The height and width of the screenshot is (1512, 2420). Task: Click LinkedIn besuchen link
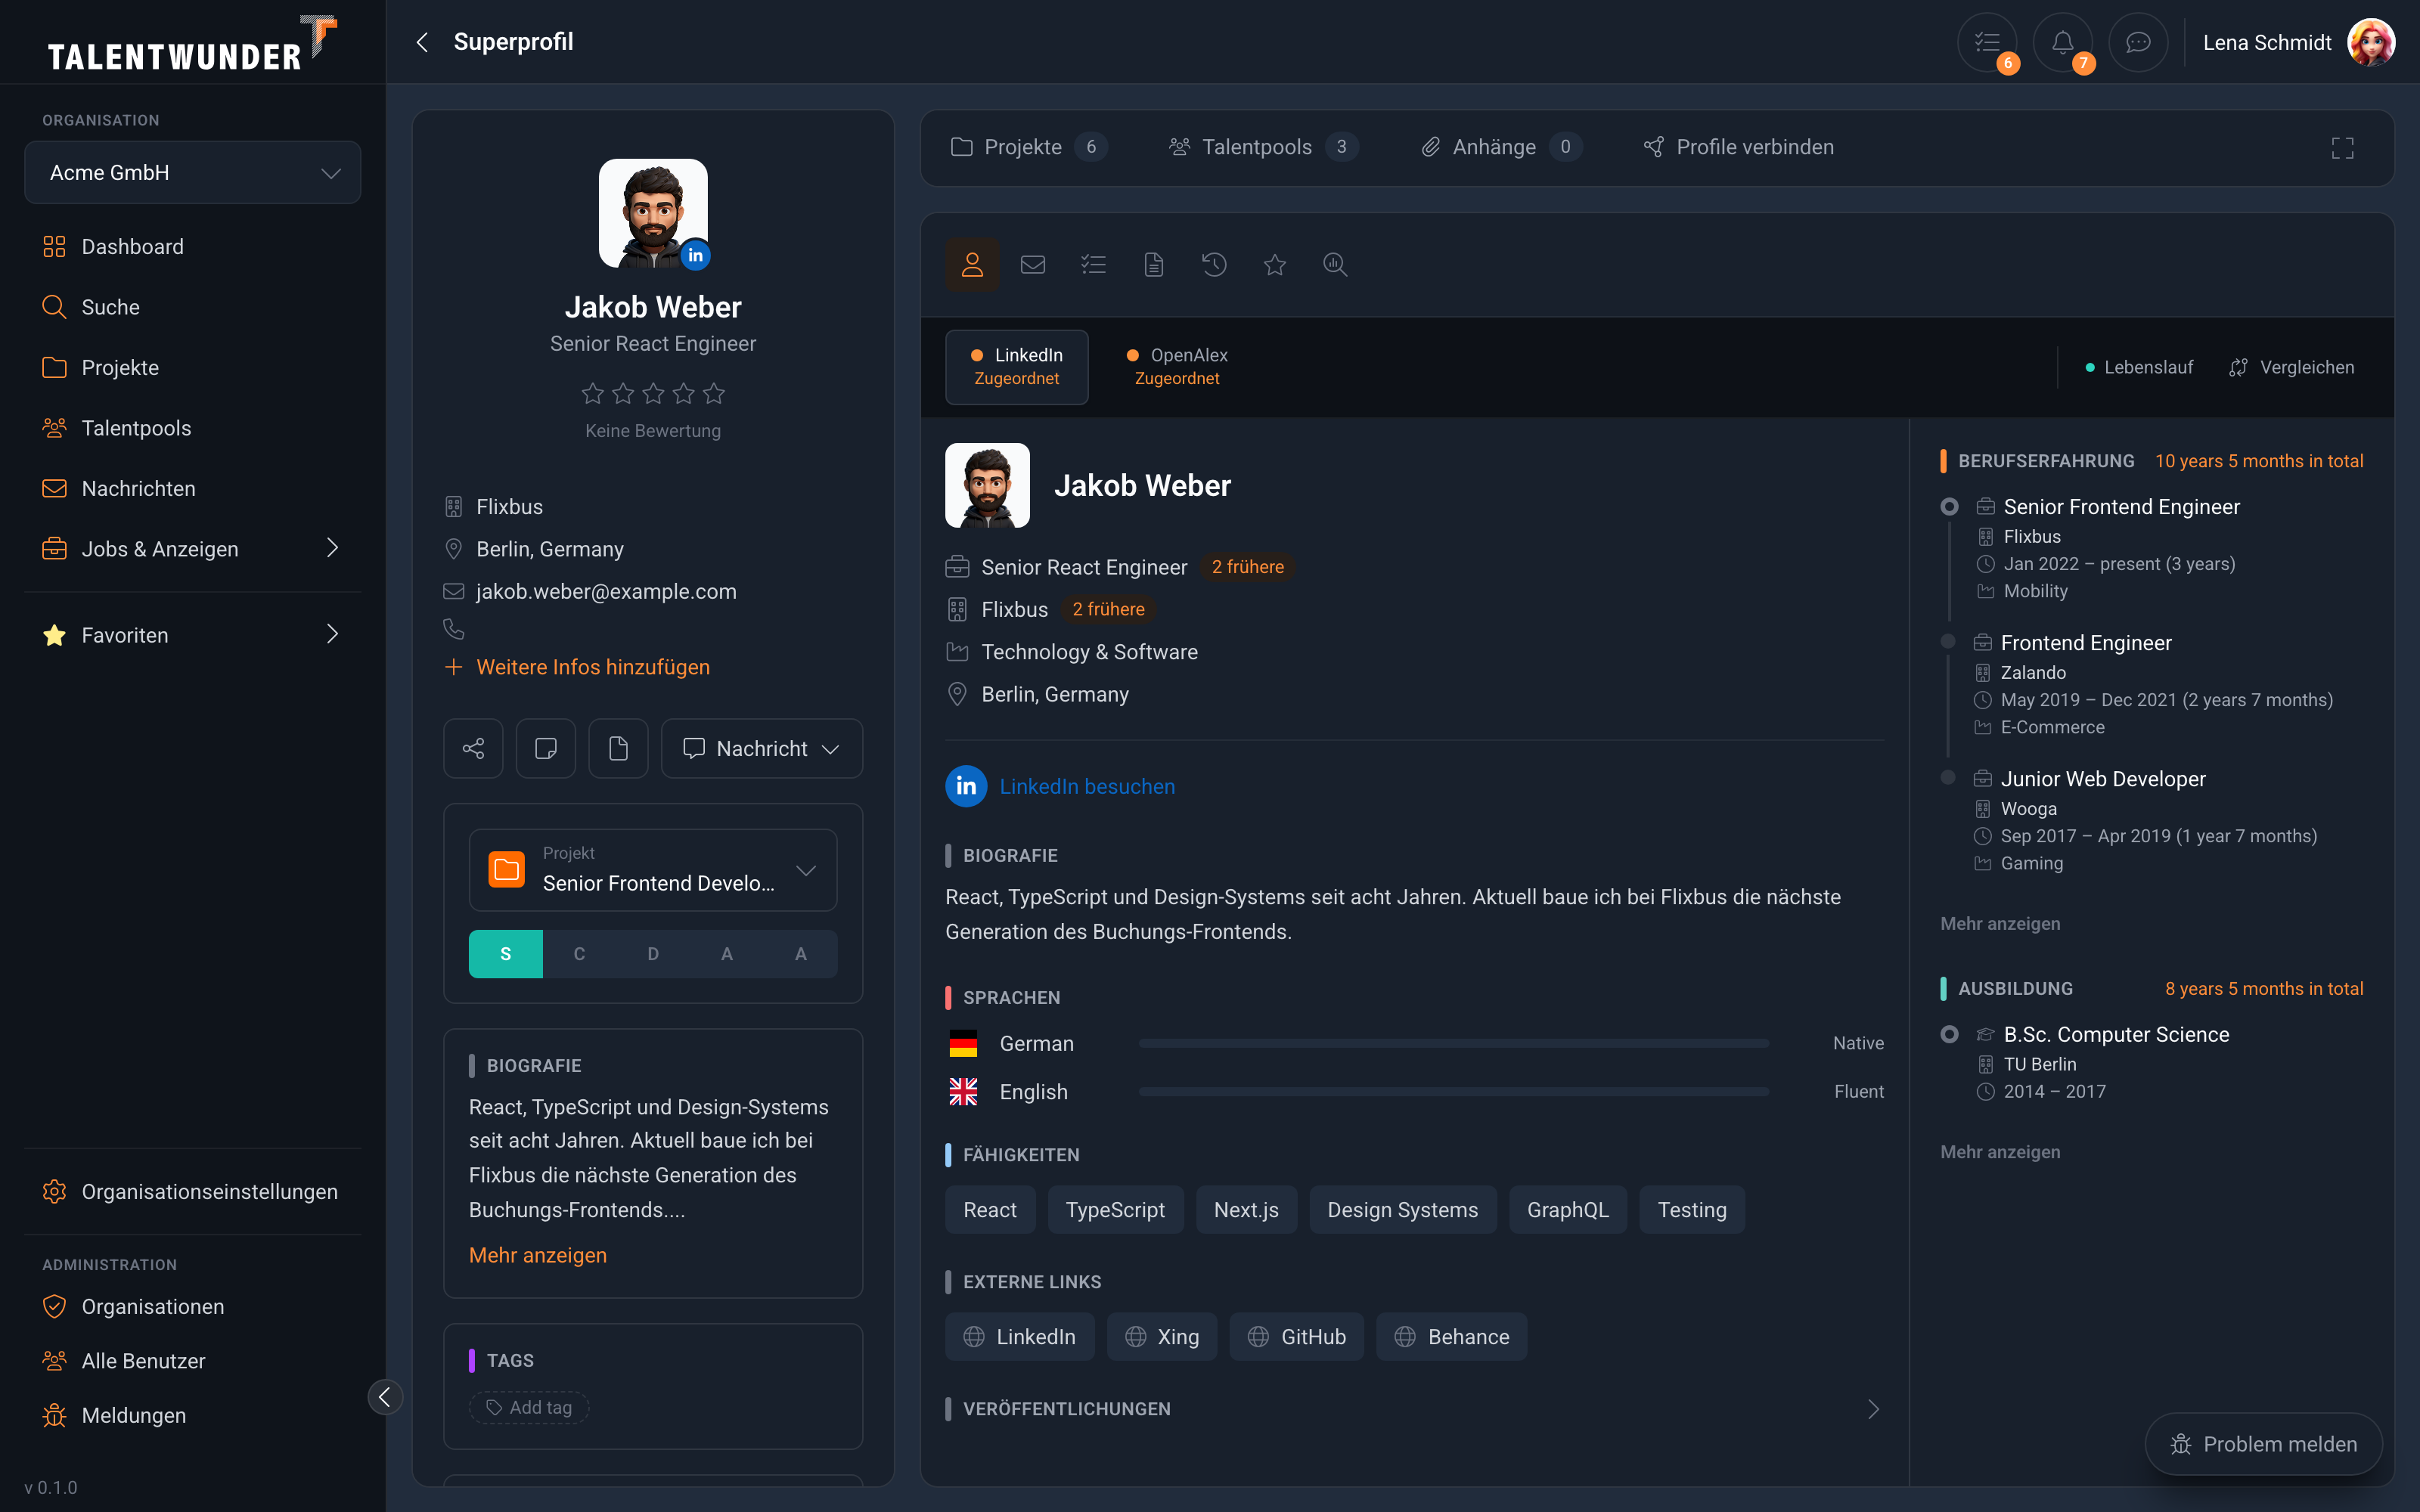(x=1087, y=786)
